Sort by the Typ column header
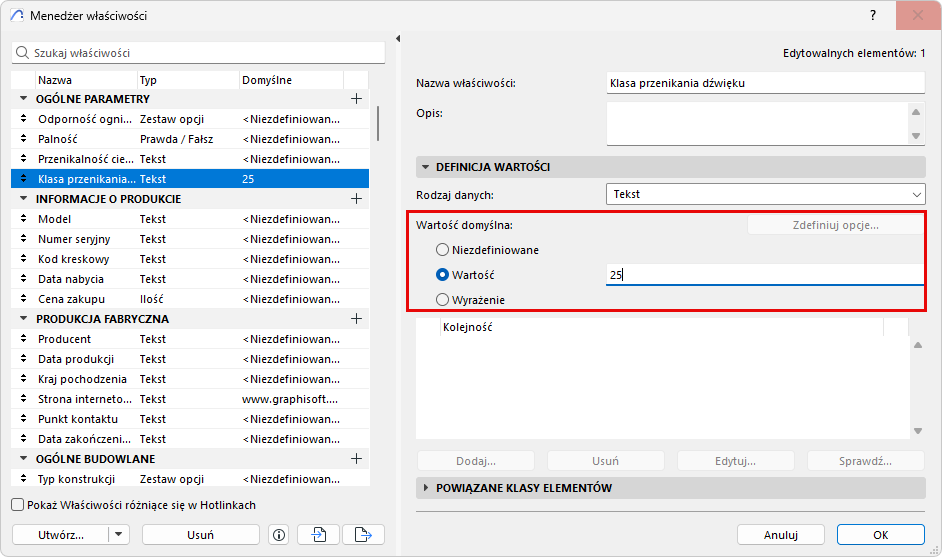Image resolution: width=942 pixels, height=557 pixels. coord(188,80)
